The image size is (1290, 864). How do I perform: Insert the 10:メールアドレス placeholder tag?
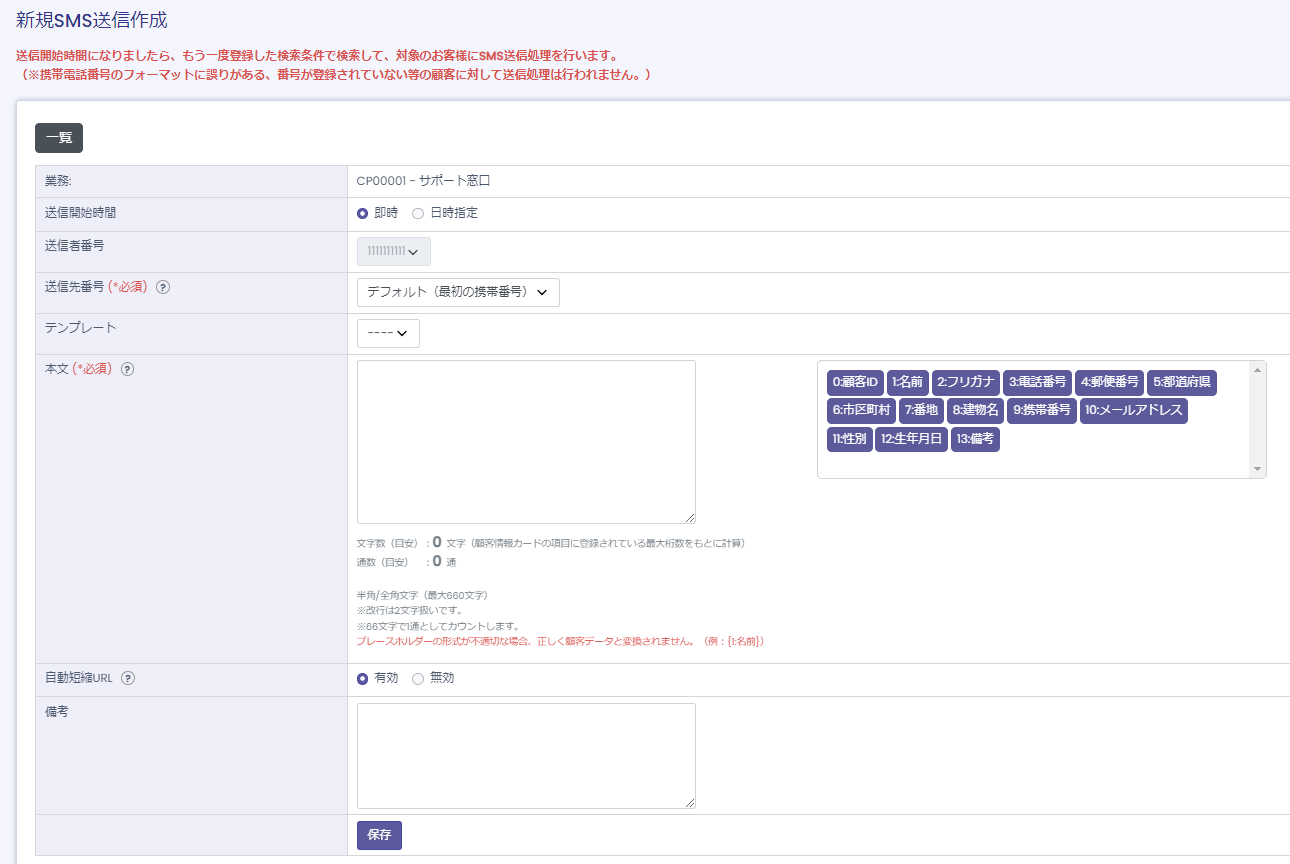[x=1133, y=410]
